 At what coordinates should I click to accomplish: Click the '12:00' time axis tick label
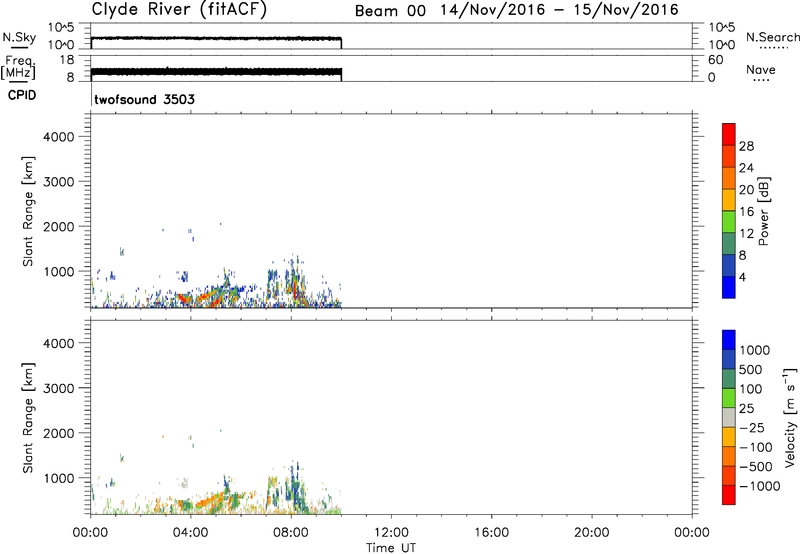click(x=391, y=533)
